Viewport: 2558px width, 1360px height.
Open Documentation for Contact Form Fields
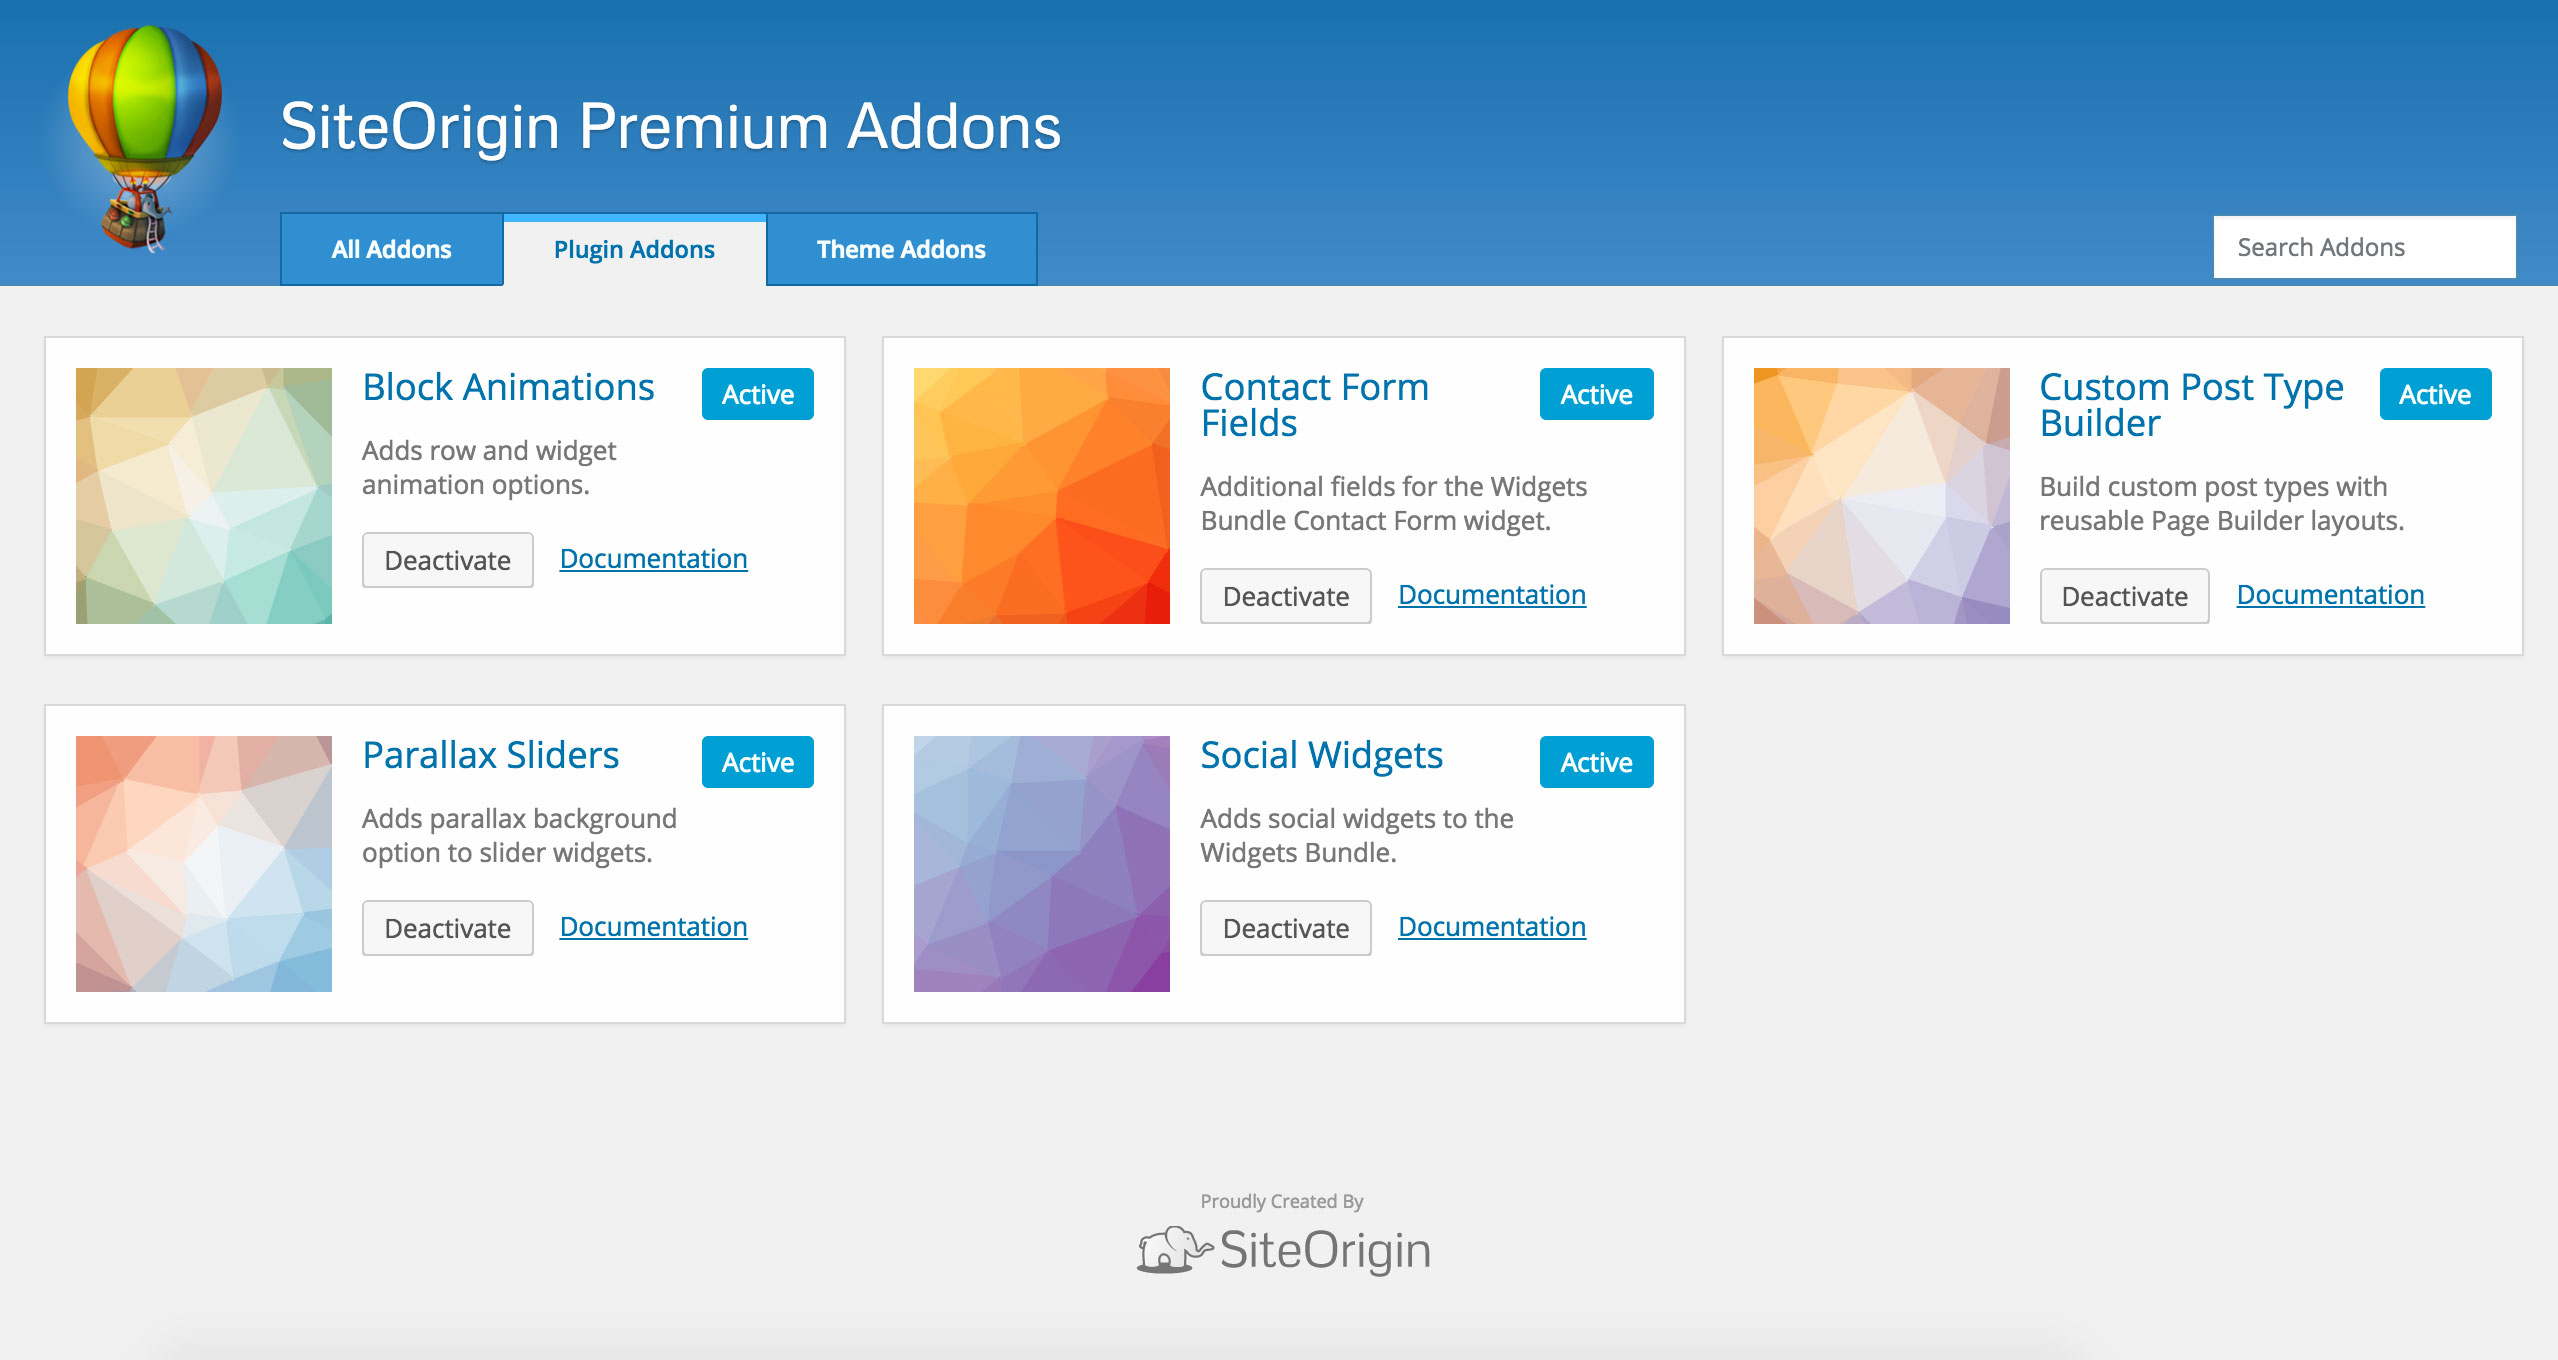1491,594
